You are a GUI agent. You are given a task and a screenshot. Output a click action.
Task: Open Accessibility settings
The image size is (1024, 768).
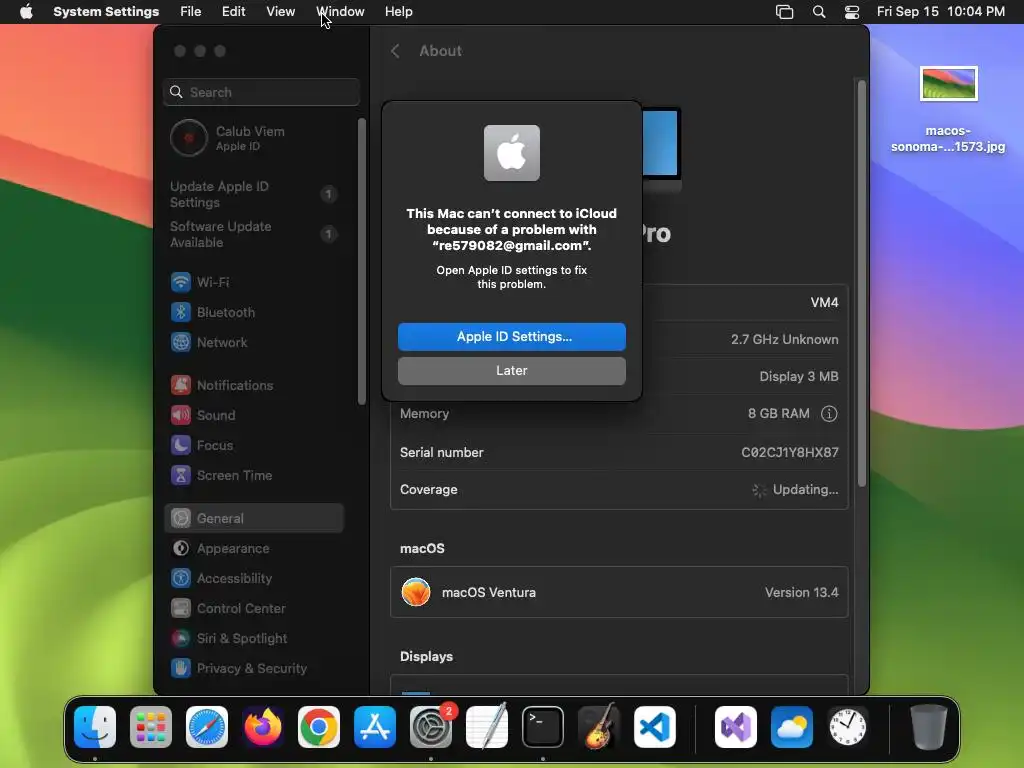click(x=255, y=579)
